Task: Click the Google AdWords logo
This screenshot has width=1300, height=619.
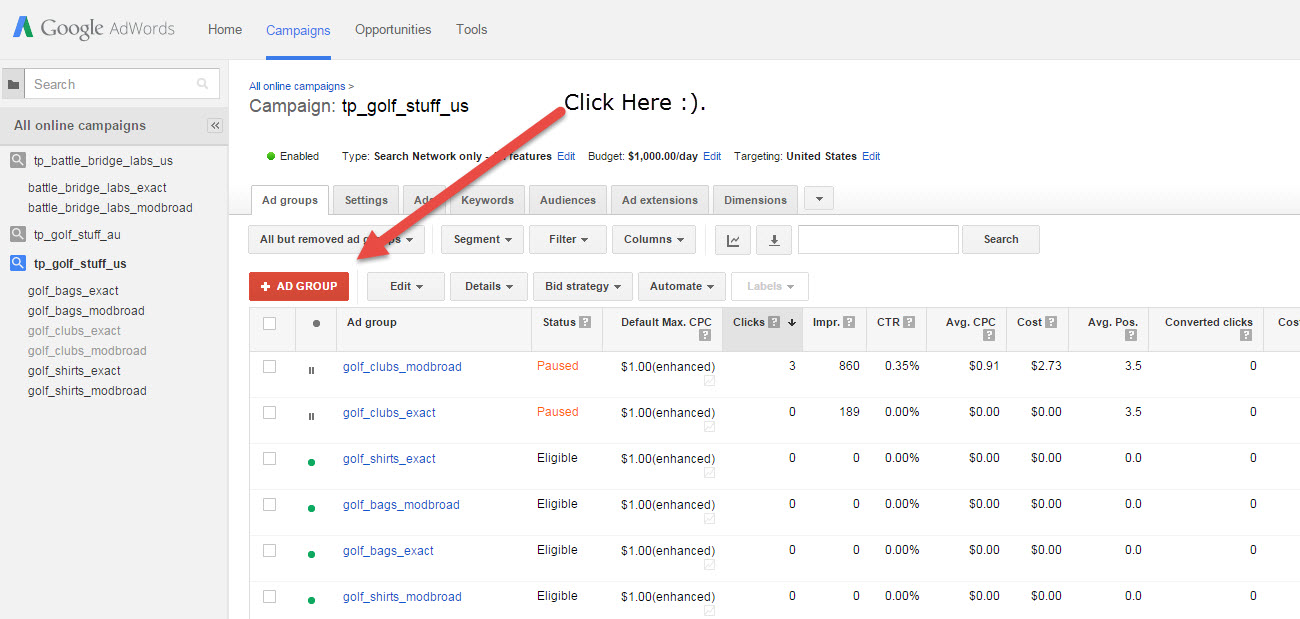Action: [92, 28]
